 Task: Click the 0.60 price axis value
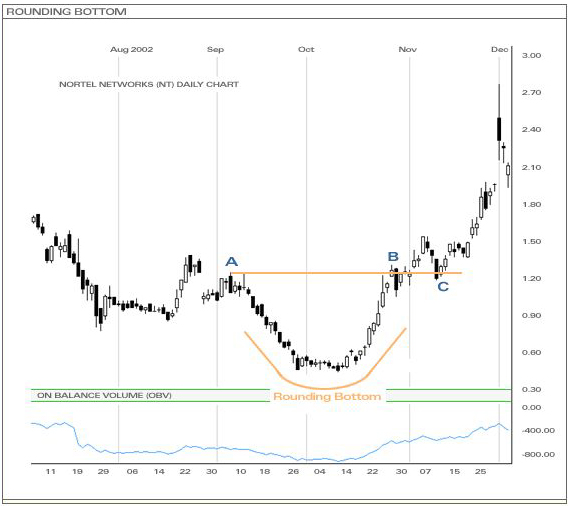(531, 352)
